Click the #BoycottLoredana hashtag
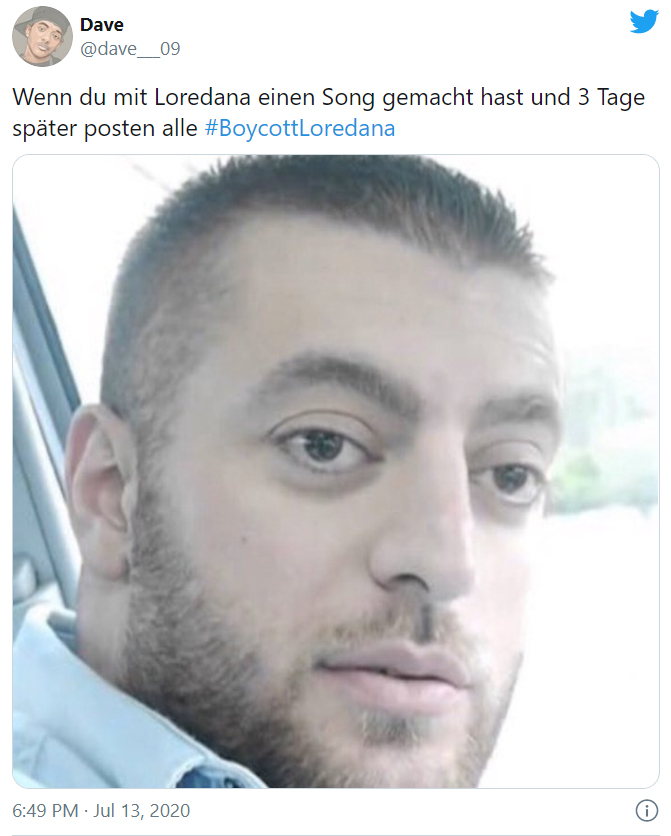This screenshot has width=671, height=836. pos(300,128)
